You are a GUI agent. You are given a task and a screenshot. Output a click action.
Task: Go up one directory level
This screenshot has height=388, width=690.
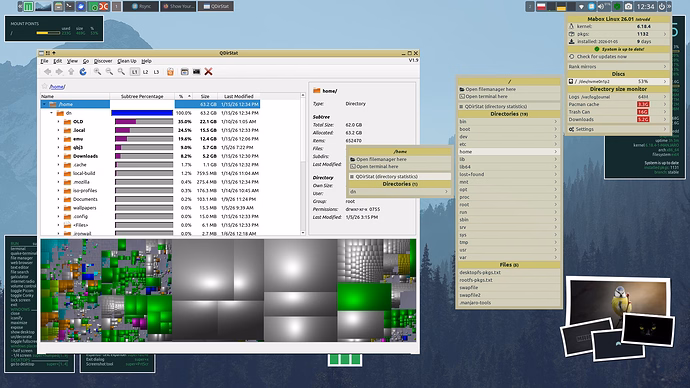coord(71,72)
